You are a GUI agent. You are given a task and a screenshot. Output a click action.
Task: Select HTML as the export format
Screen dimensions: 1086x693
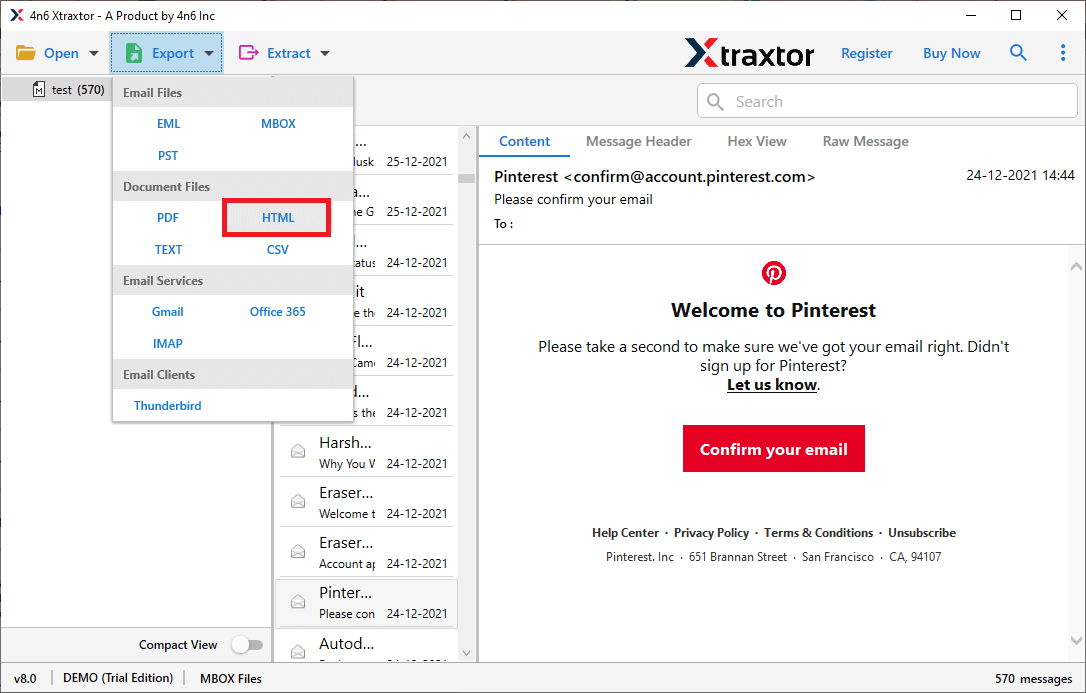(x=277, y=217)
